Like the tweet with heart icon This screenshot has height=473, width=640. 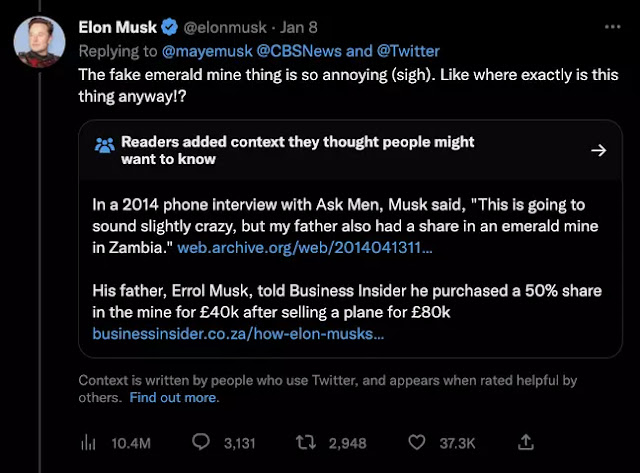point(417,442)
